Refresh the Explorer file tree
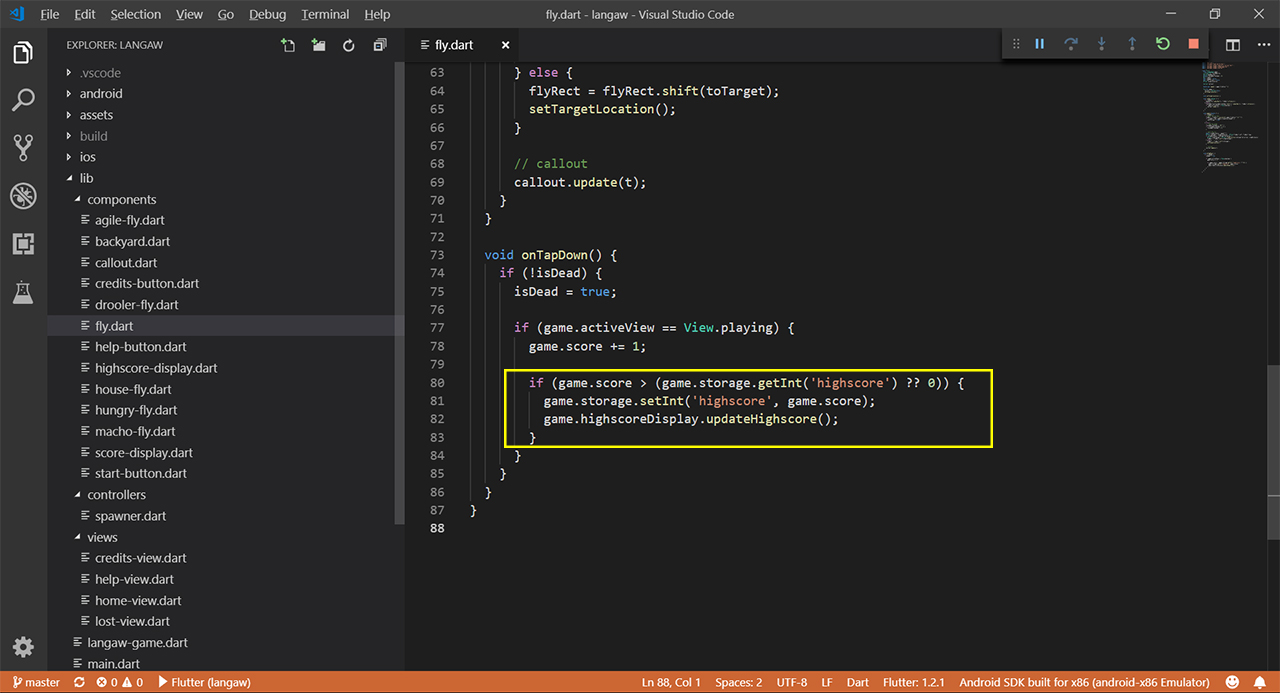1280x693 pixels. click(349, 45)
